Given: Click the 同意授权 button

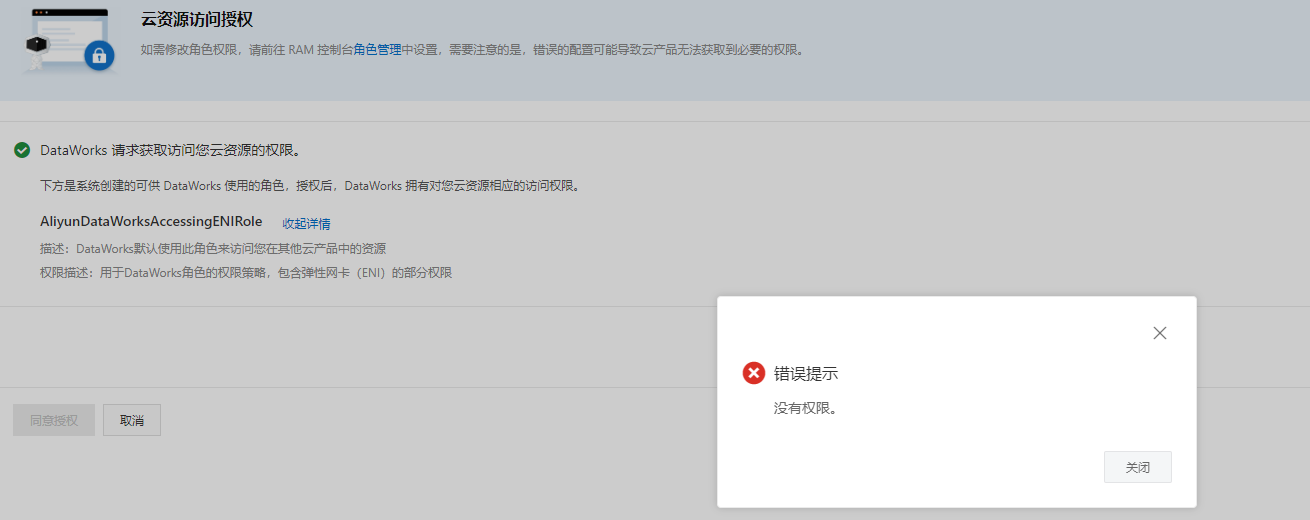Looking at the screenshot, I should pos(53,420).
